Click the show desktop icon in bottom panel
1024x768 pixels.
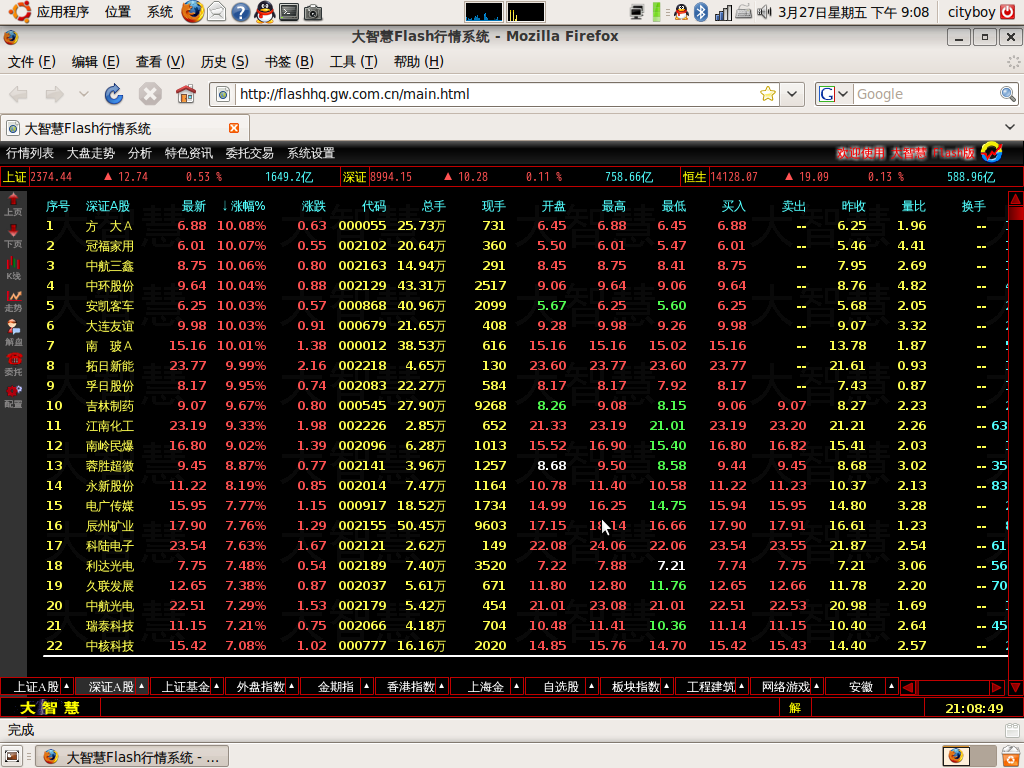(x=12, y=756)
